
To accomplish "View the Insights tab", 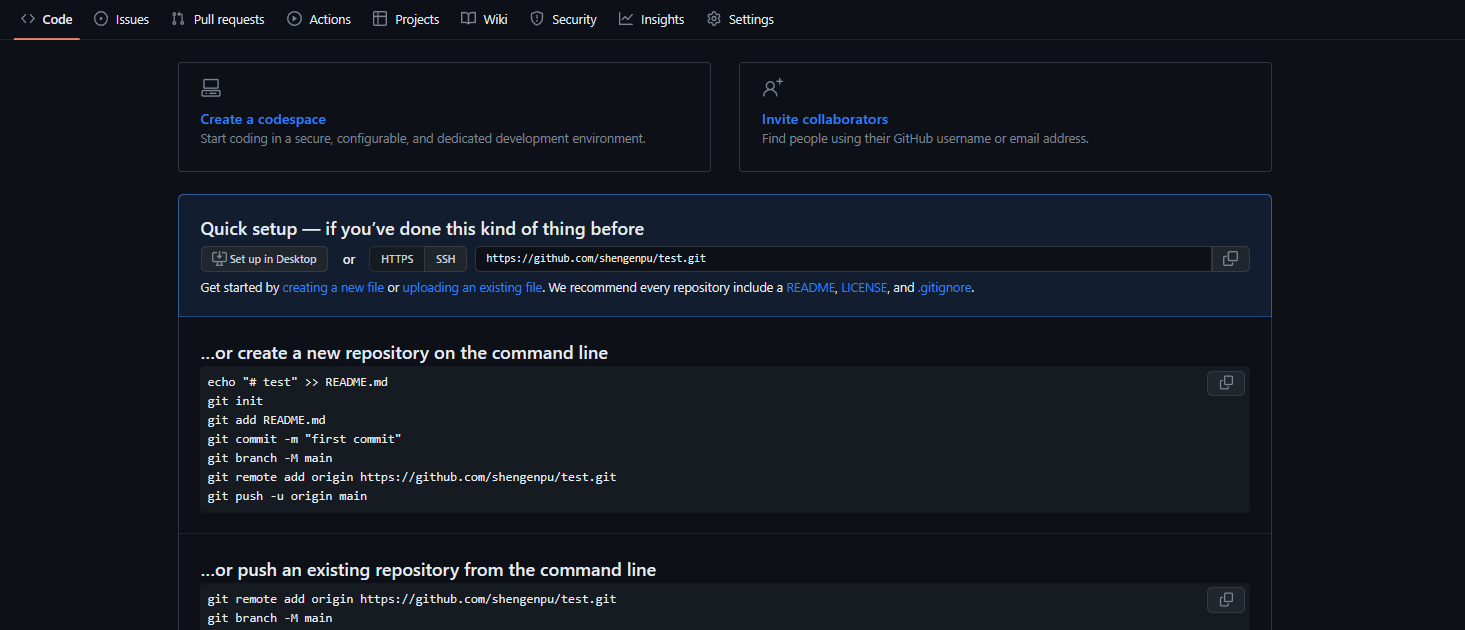I will tap(652, 19).
